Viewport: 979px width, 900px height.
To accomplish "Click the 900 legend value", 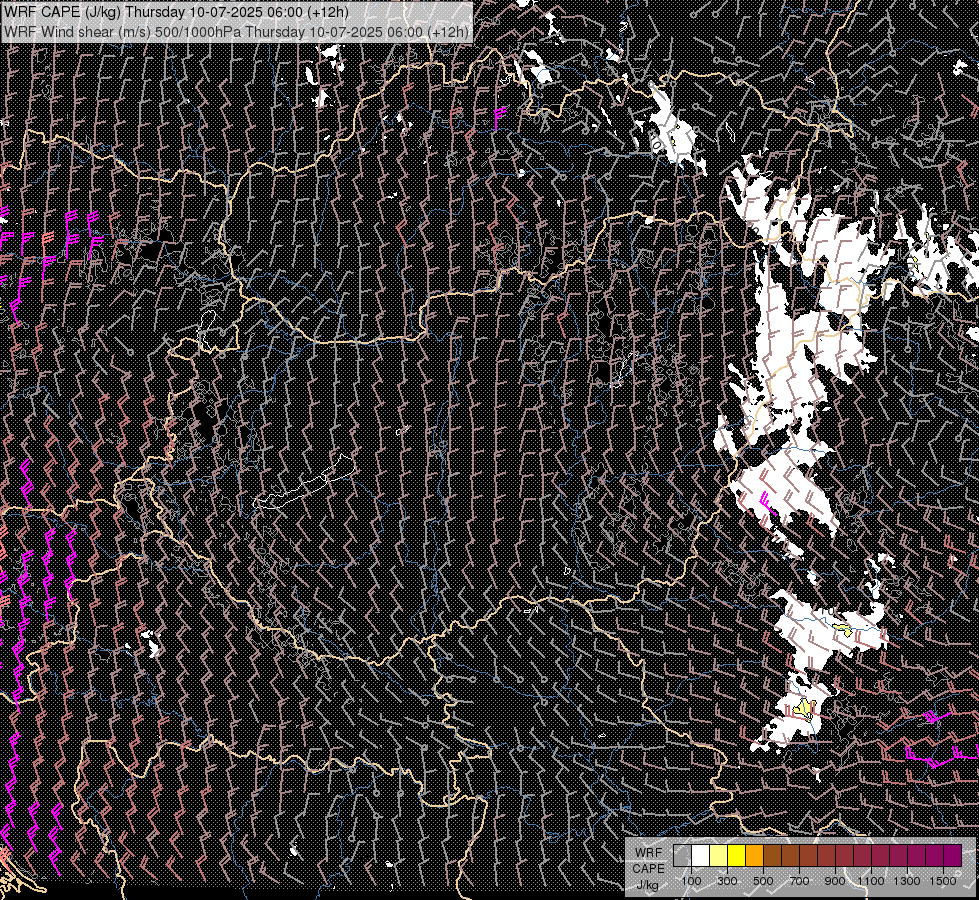I will point(835,881).
